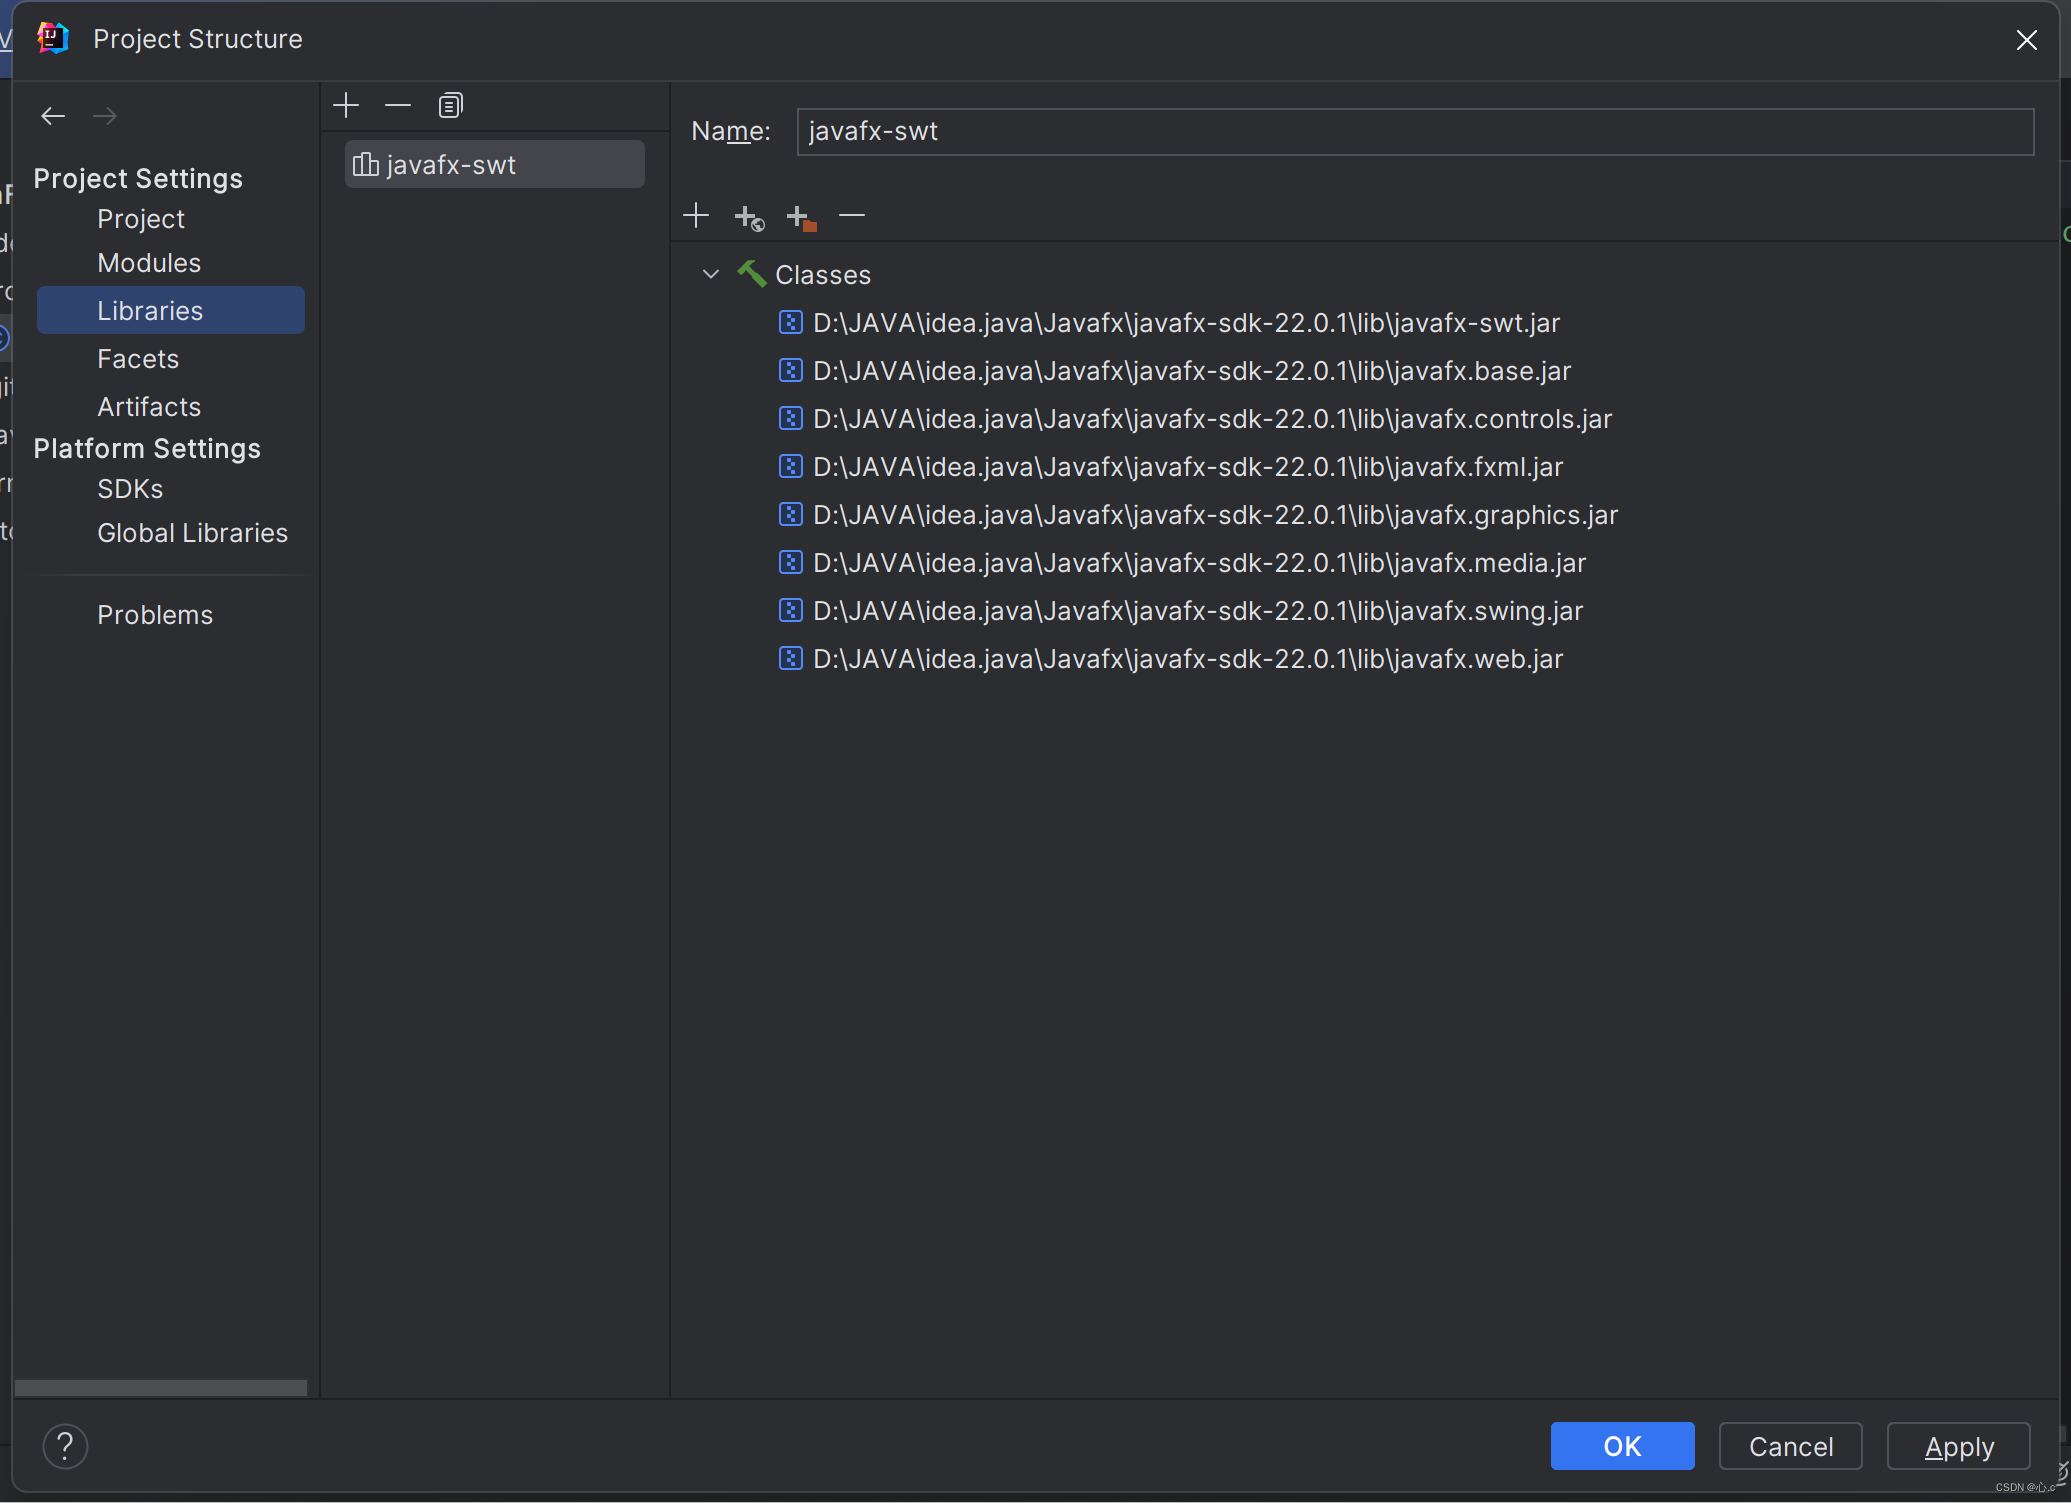
Task: Collapse the Classes tree node
Action: click(711, 274)
